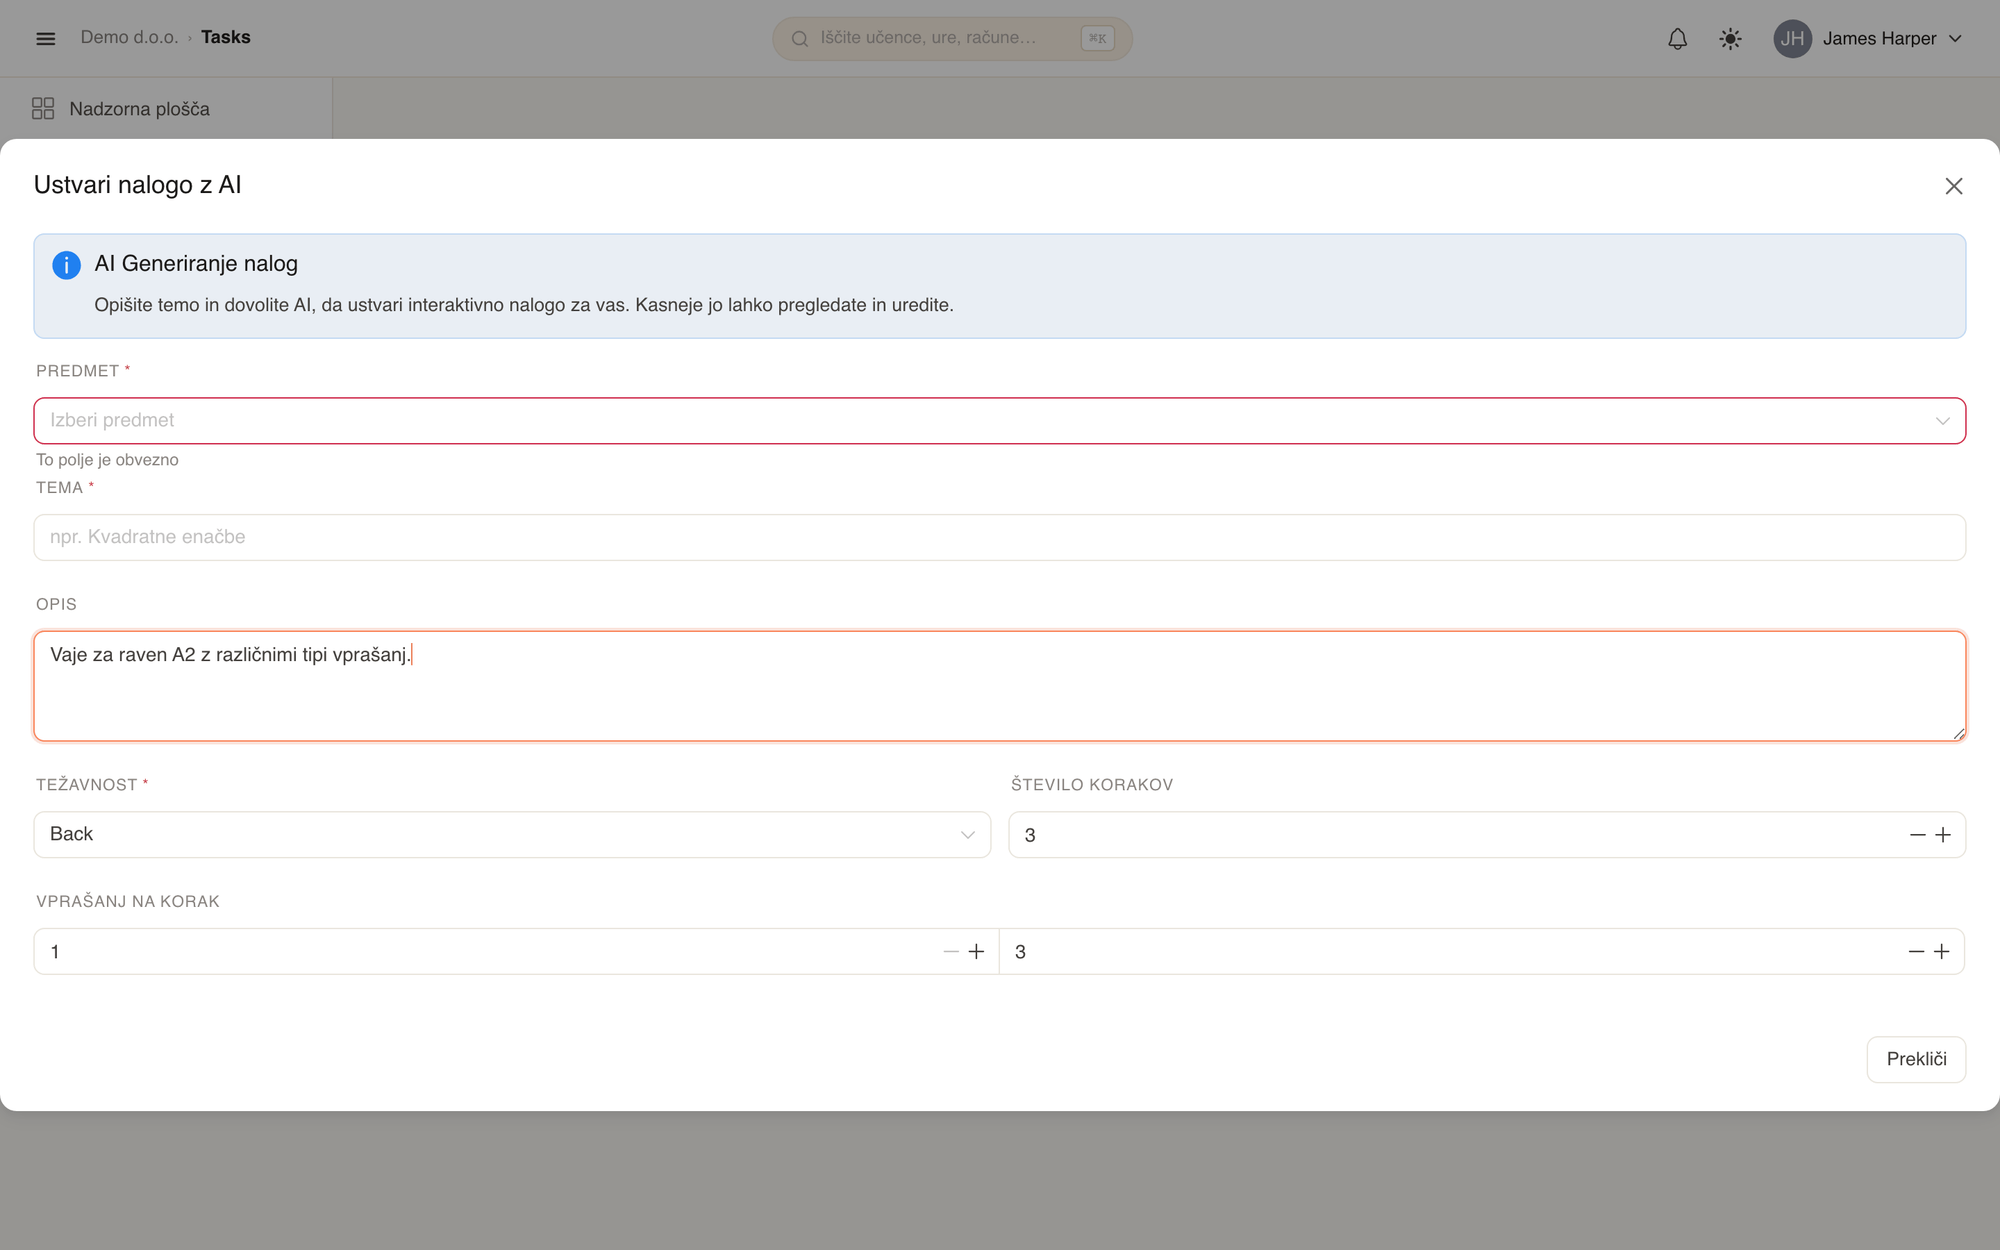Click the Tema input field
Viewport: 2000px width, 1250px height.
coord(1000,537)
